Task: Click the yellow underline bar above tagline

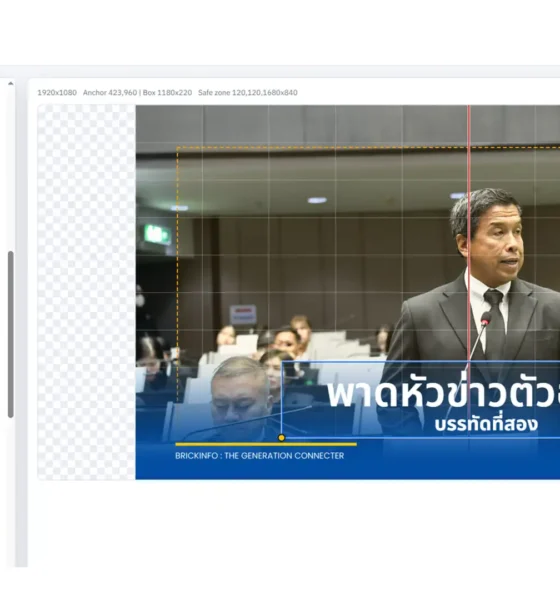Action: 266,444
